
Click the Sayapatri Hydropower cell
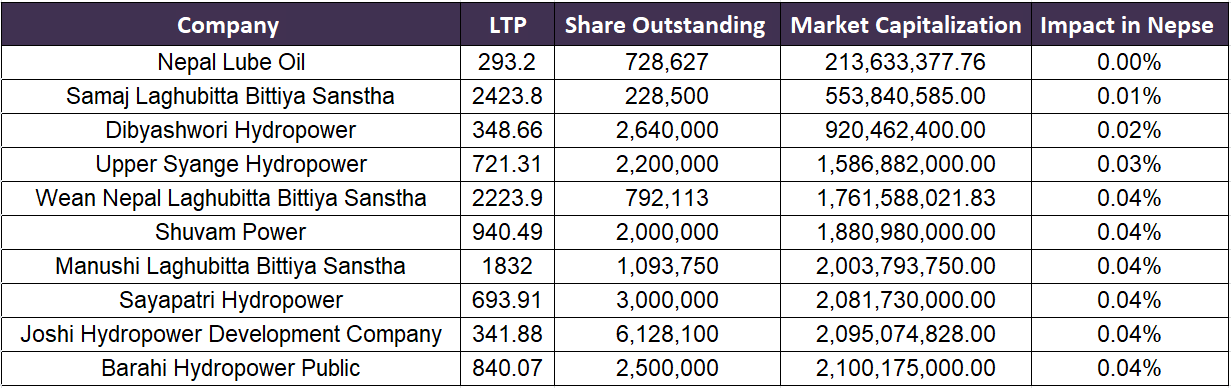click(231, 301)
